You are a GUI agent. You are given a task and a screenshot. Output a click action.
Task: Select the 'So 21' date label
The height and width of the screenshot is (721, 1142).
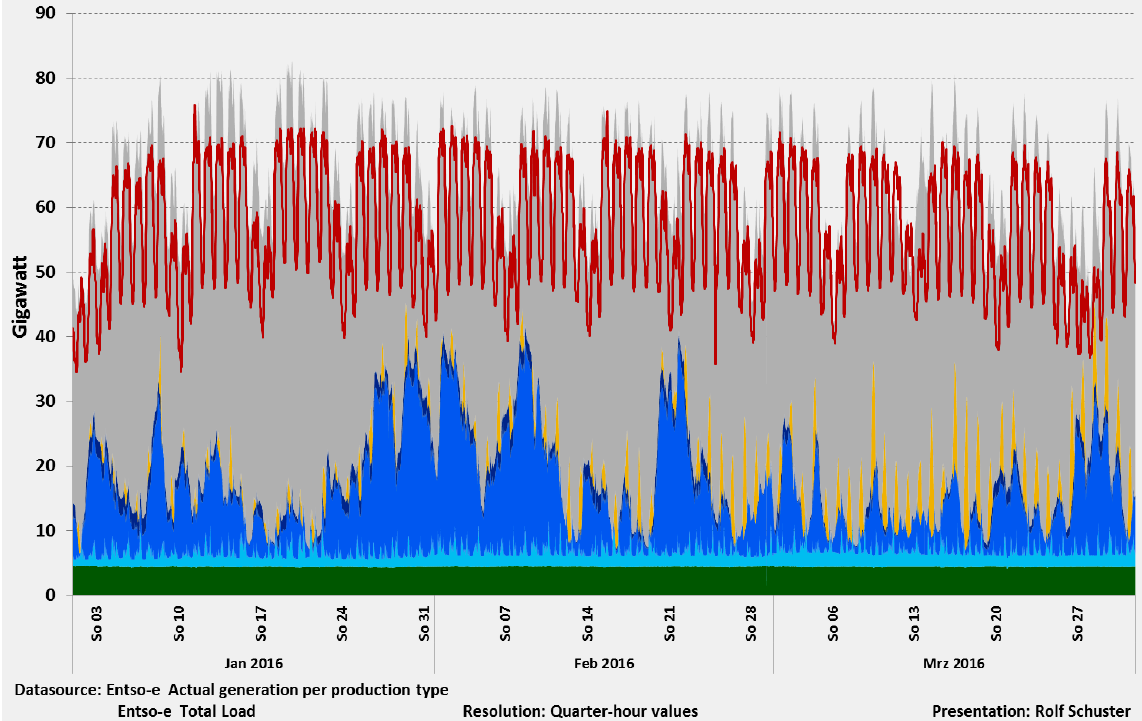[670, 623]
